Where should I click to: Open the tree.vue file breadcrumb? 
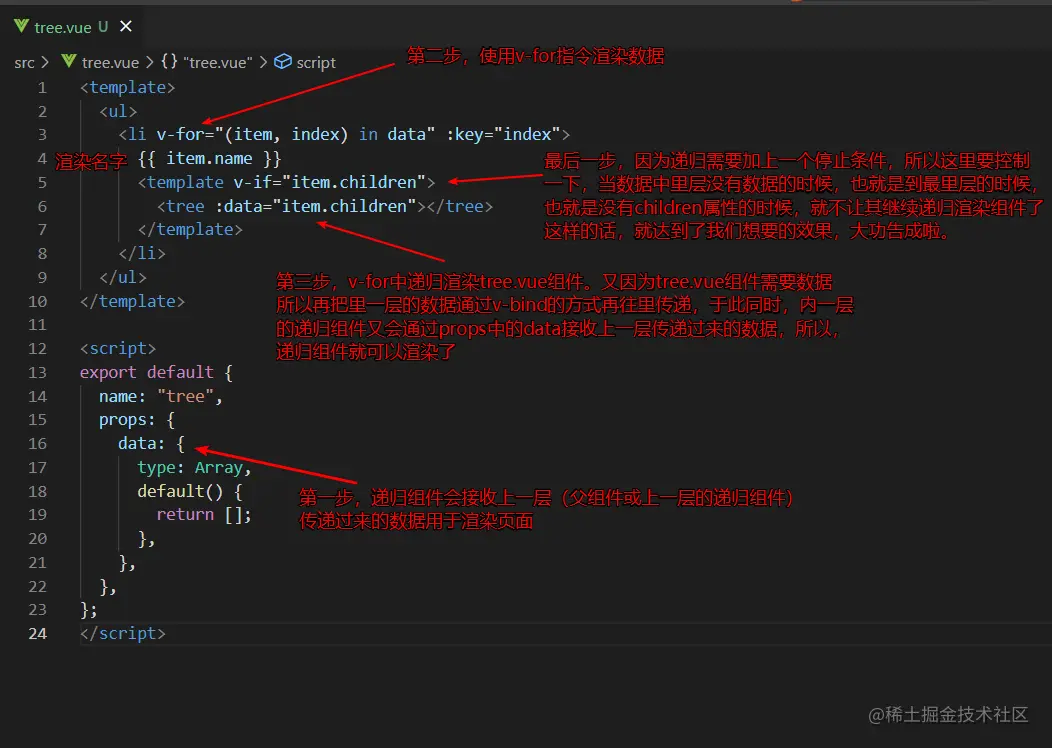coord(110,62)
